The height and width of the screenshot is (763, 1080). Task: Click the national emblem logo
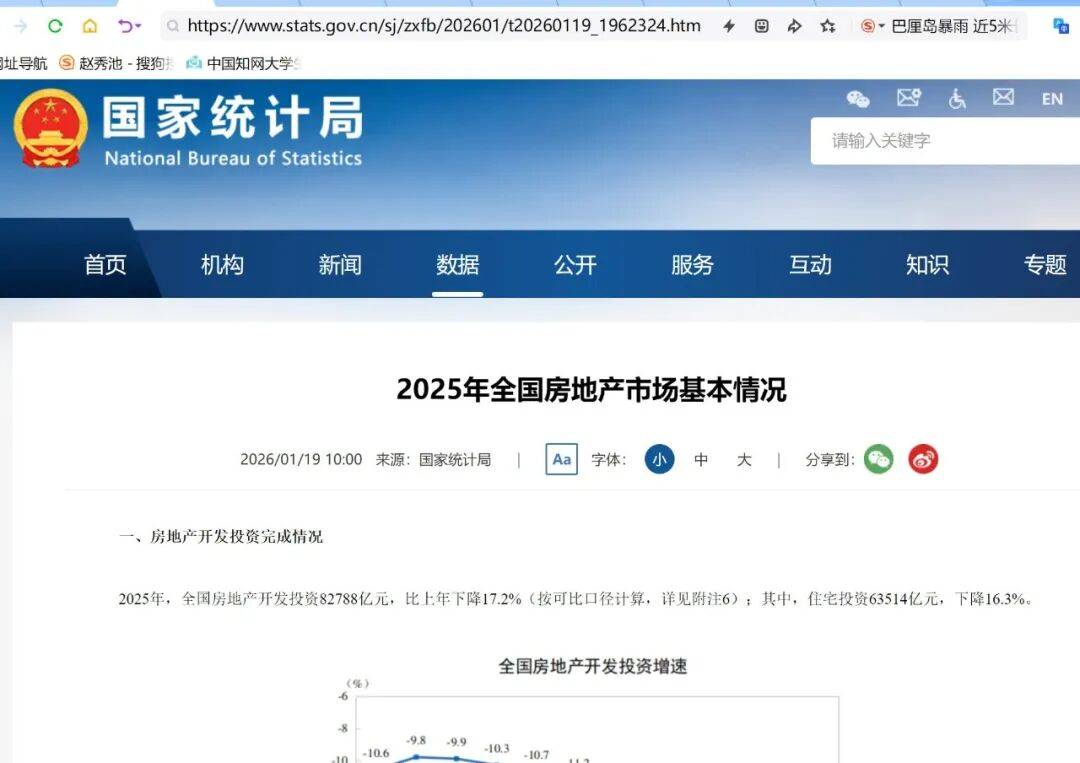pos(50,128)
